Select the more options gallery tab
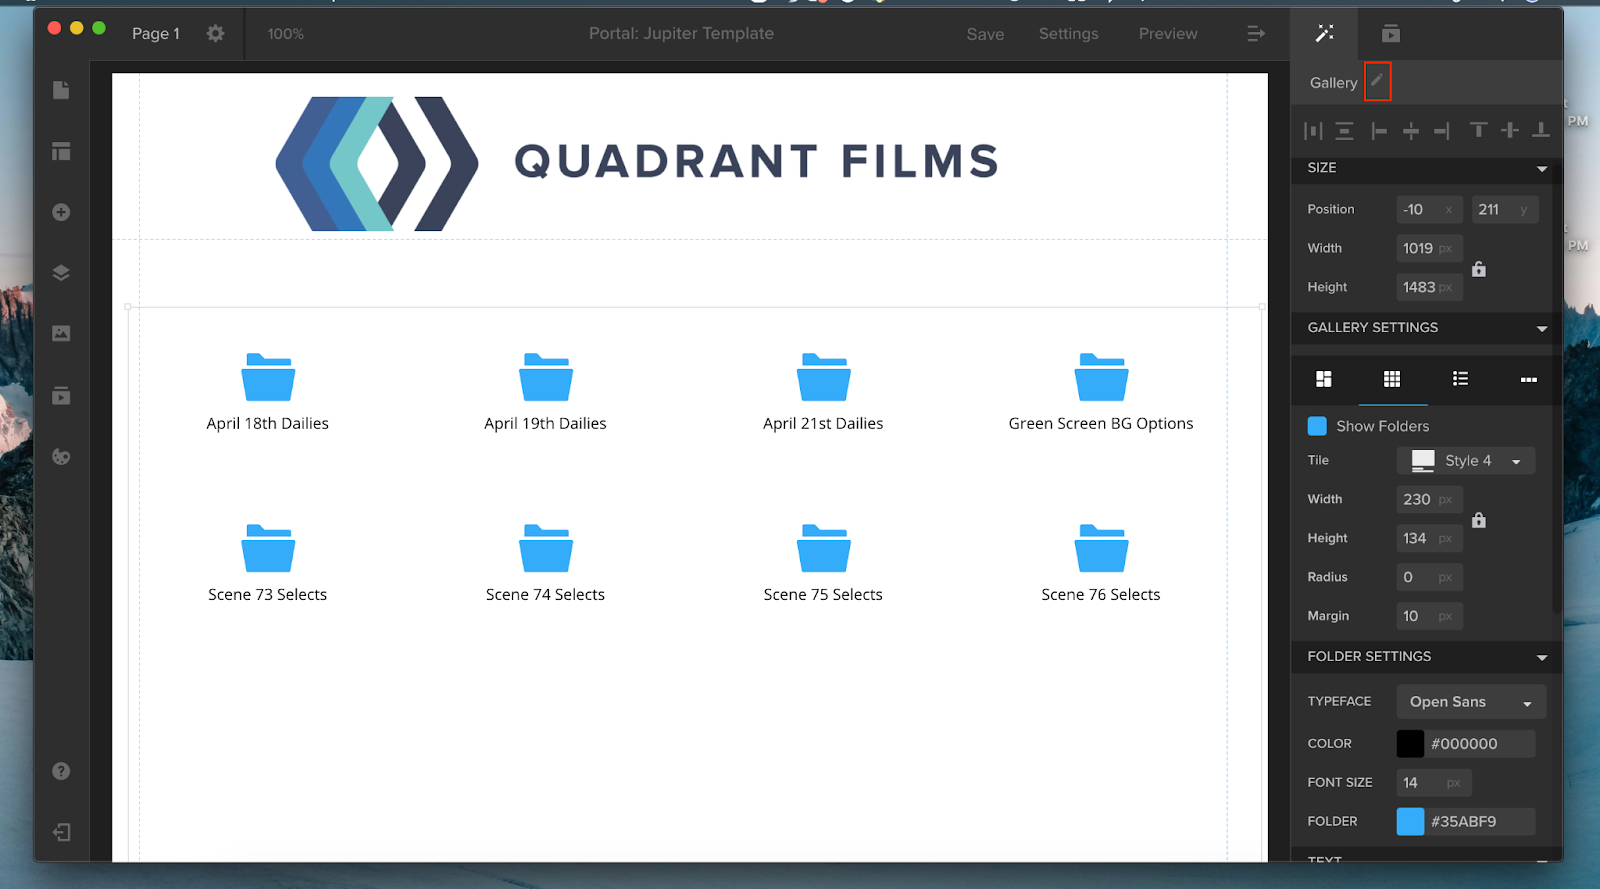 click(x=1529, y=379)
